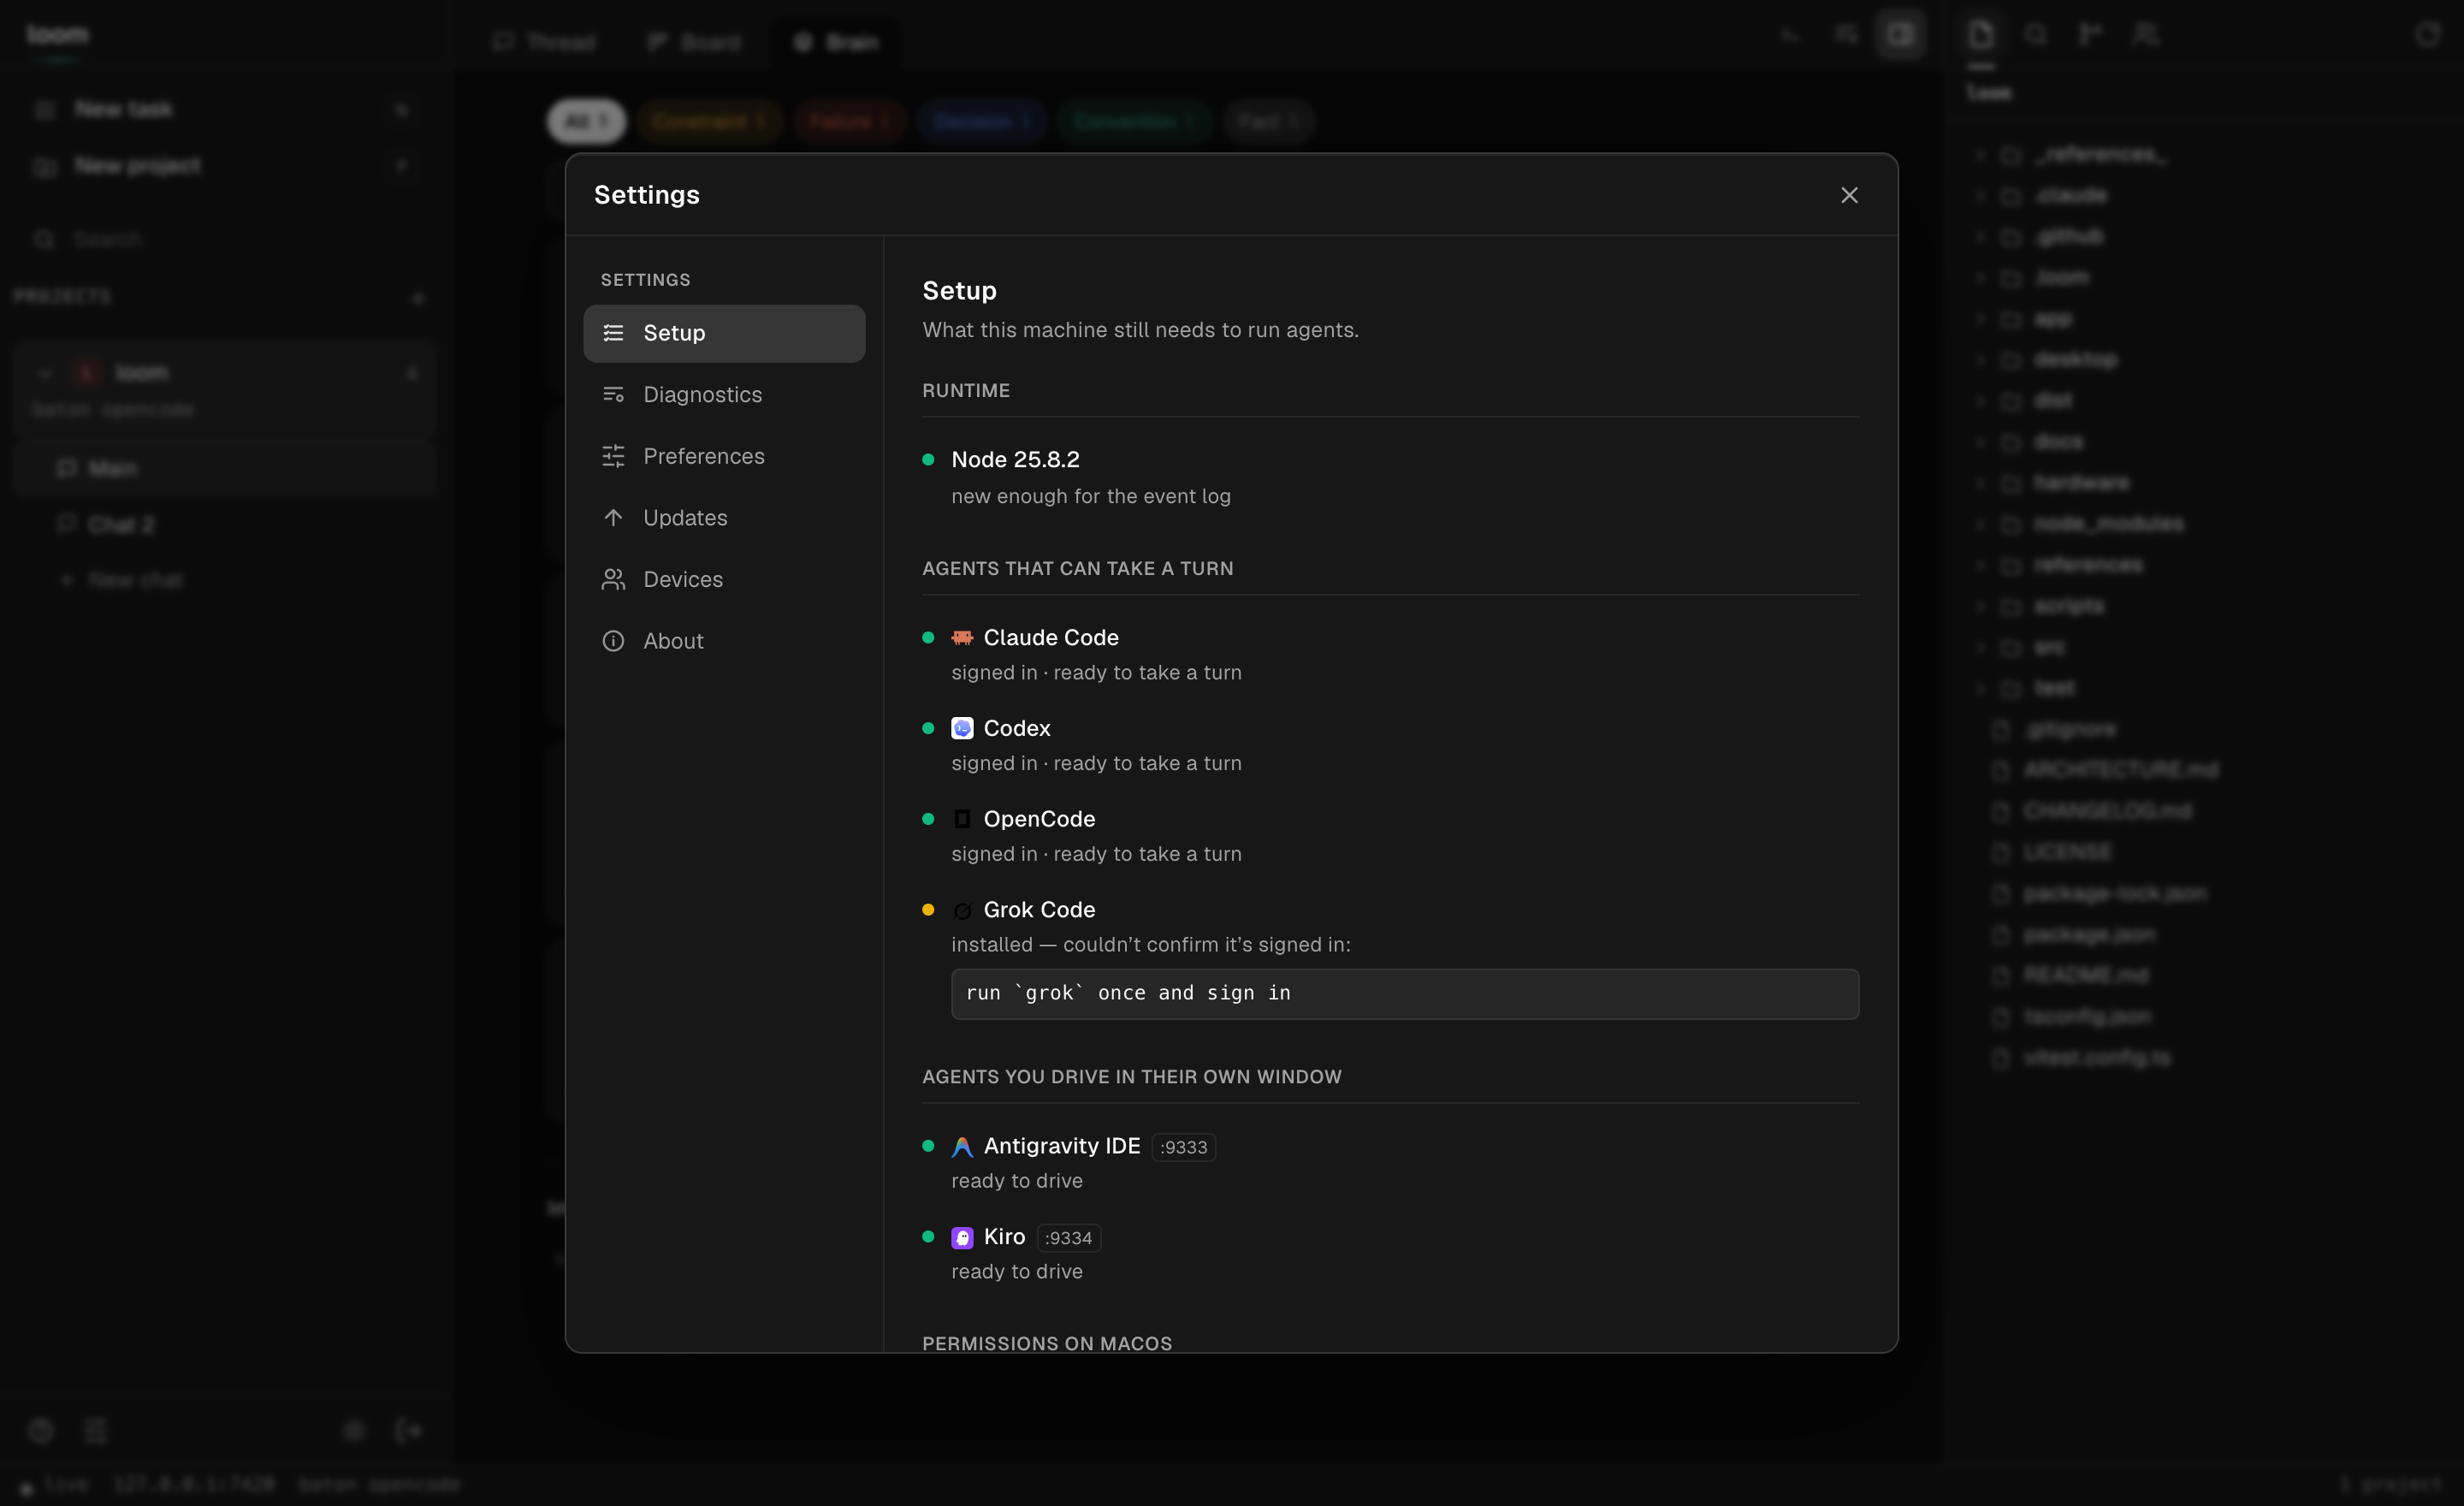2464x1506 pixels.
Task: Click New task in the background sidebar
Action: click(225, 109)
